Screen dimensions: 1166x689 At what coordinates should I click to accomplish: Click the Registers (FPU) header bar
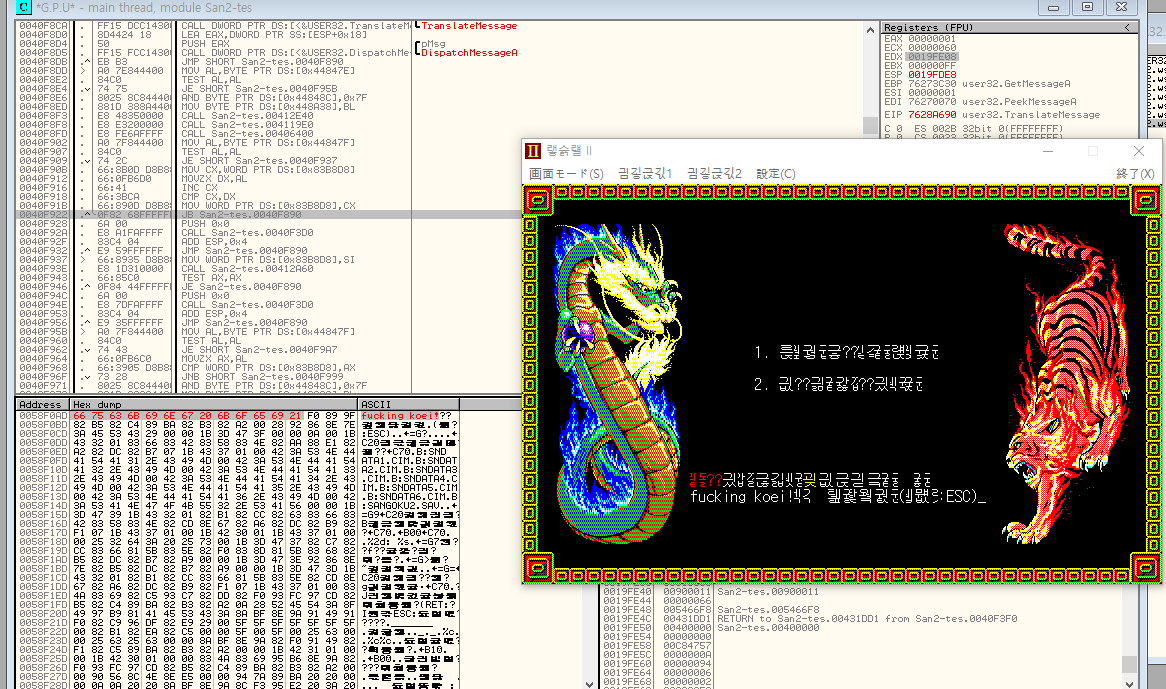tap(1010, 28)
